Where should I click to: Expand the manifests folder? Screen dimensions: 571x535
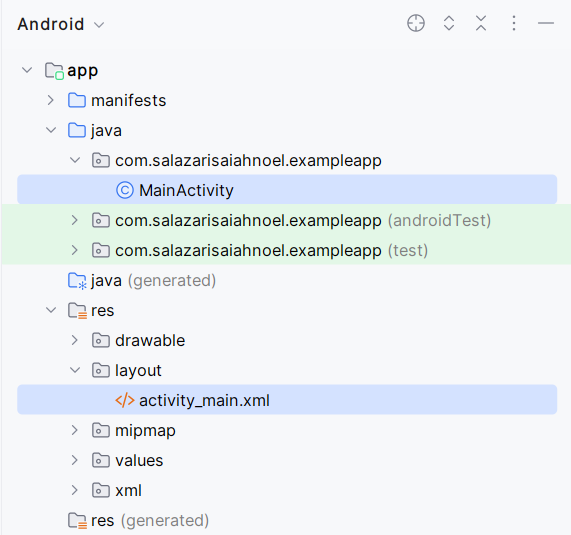click(x=51, y=100)
